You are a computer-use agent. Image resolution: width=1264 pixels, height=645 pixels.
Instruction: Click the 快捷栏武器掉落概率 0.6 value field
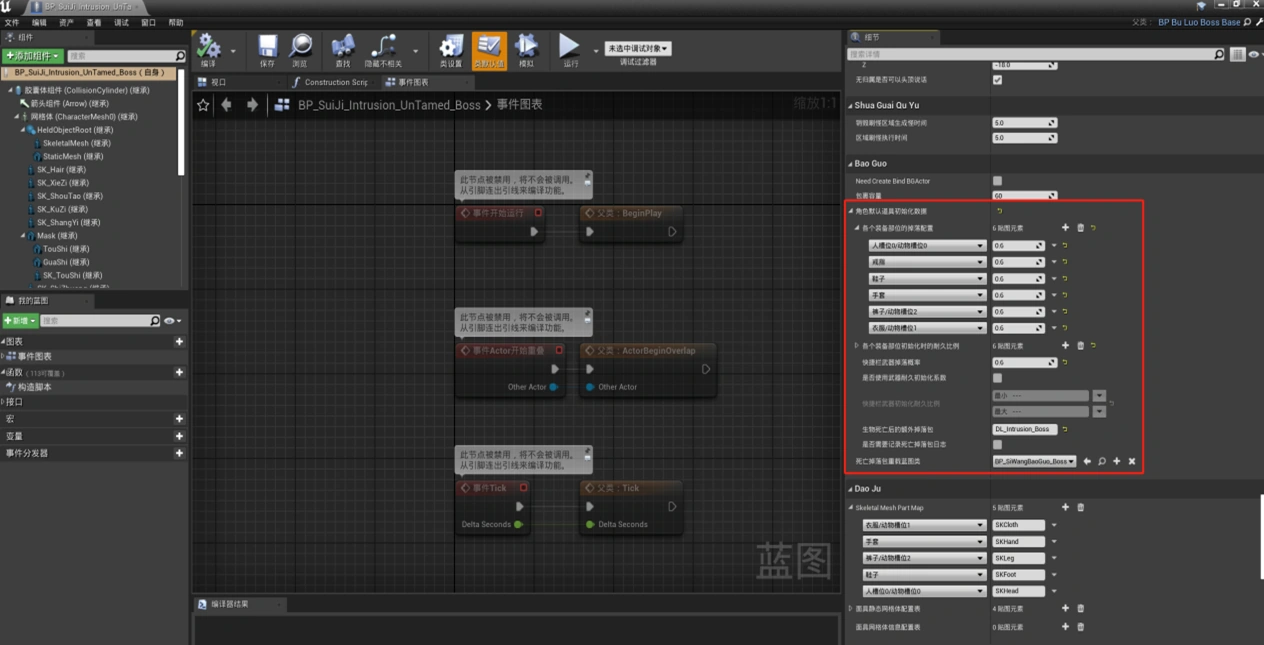(x=1024, y=362)
